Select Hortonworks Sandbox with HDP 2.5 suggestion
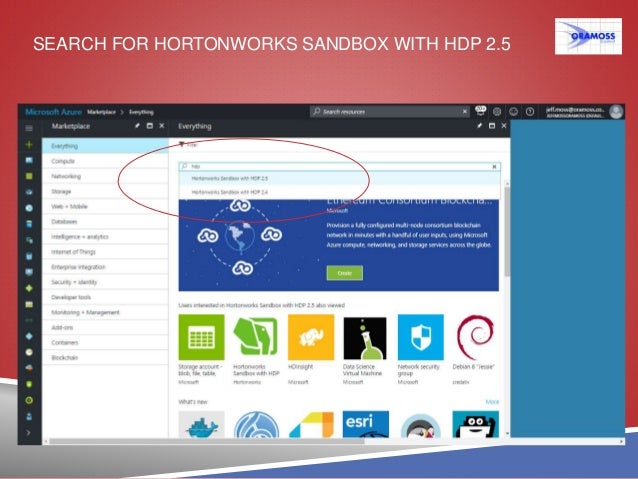638x479 pixels. tap(339, 178)
